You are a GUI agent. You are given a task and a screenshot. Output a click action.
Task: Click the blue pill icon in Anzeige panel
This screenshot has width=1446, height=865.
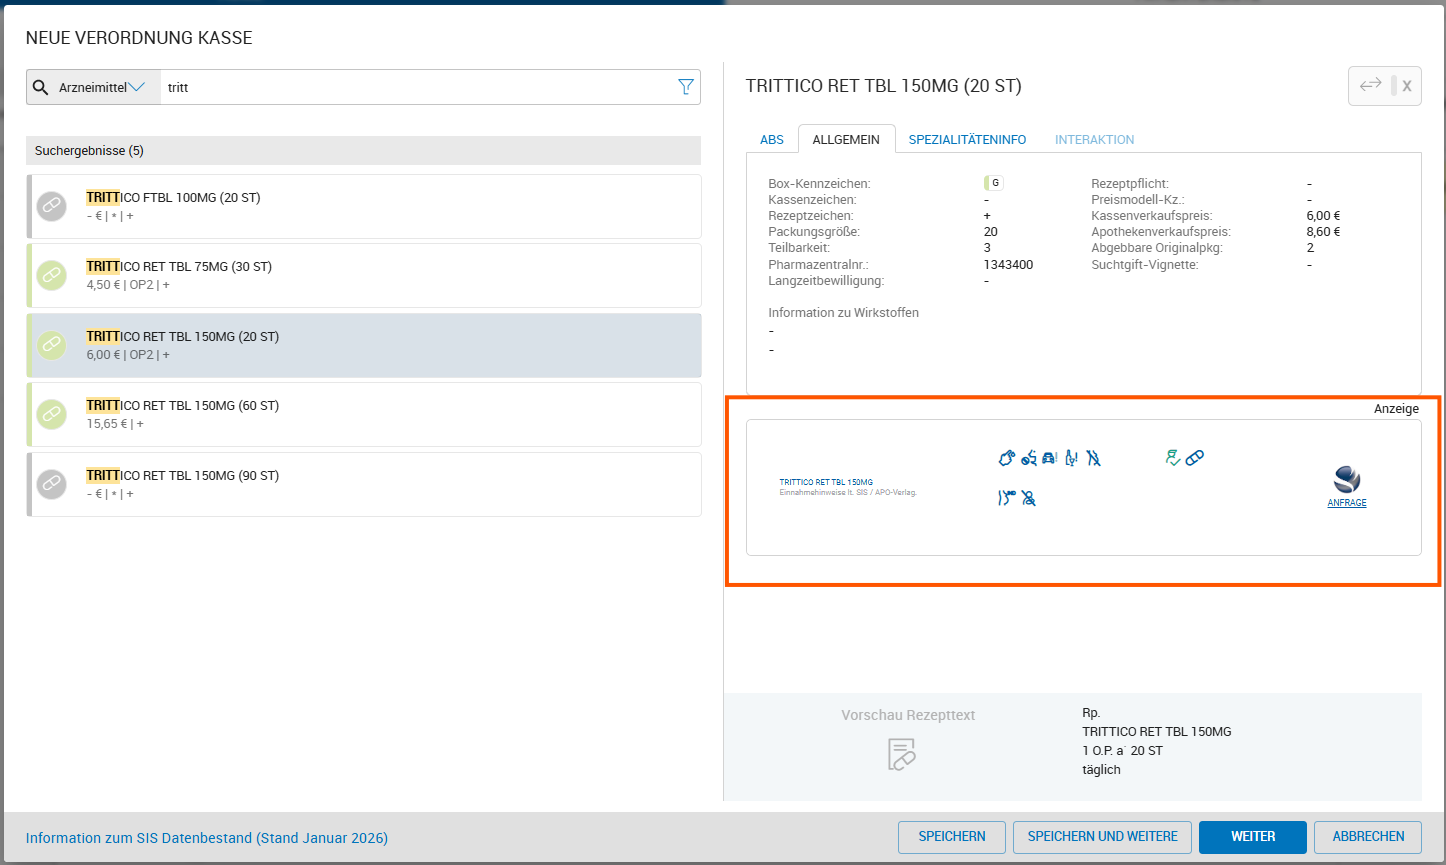point(1194,458)
